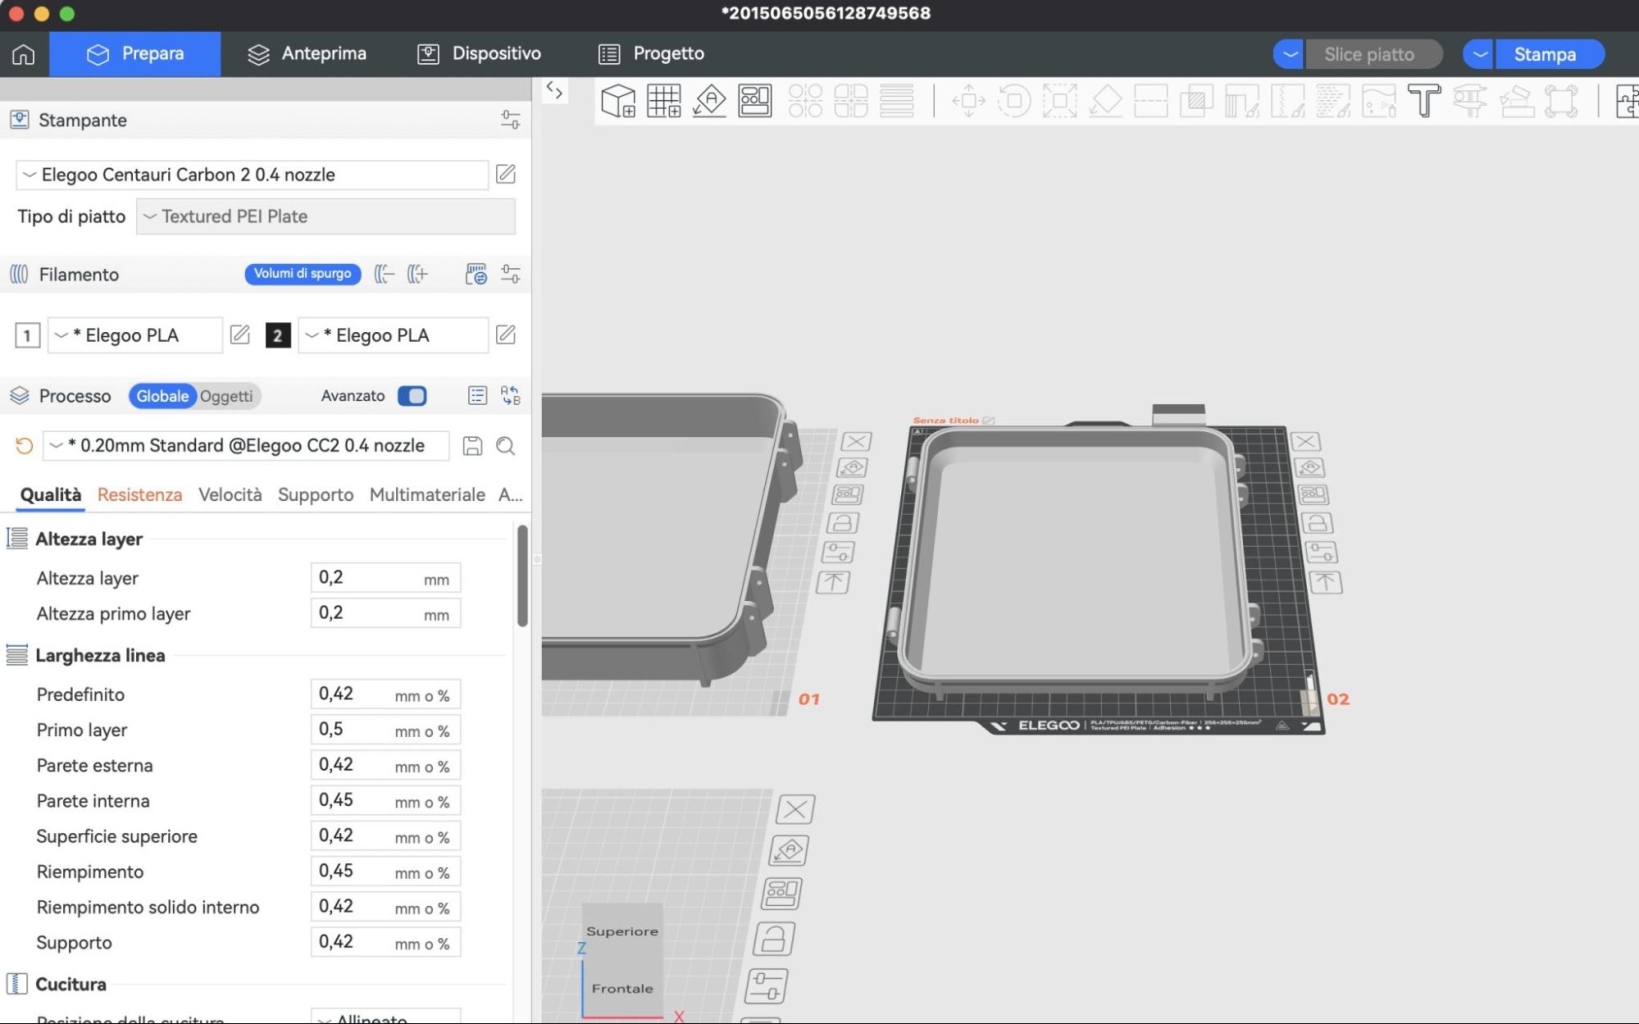Viewport: 1639px width, 1024px height.
Task: Open the Resistenza settings tab
Action: click(139, 494)
